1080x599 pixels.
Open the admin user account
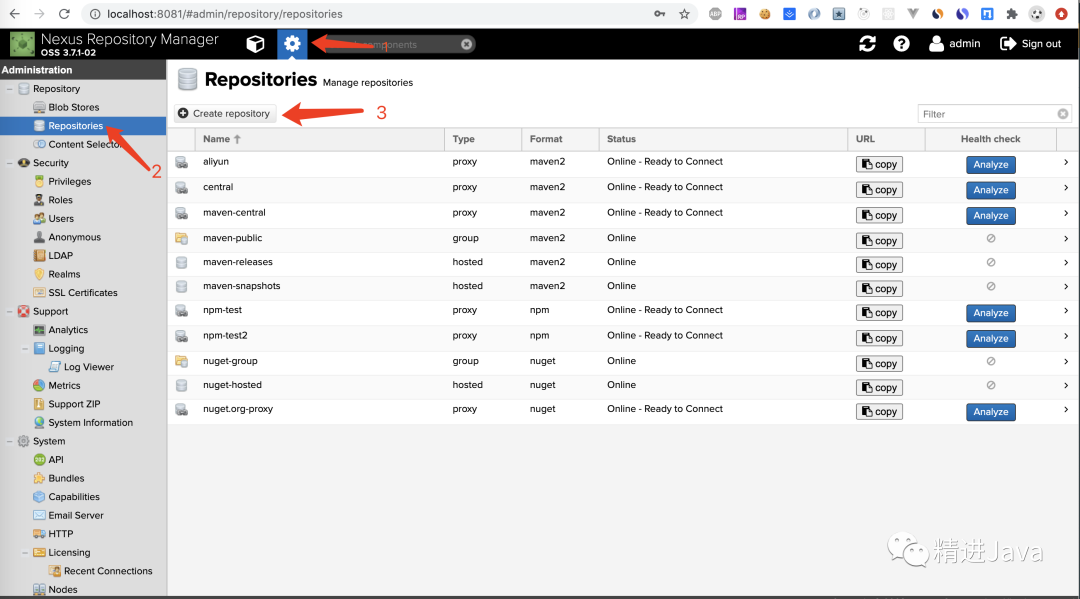click(x=955, y=44)
